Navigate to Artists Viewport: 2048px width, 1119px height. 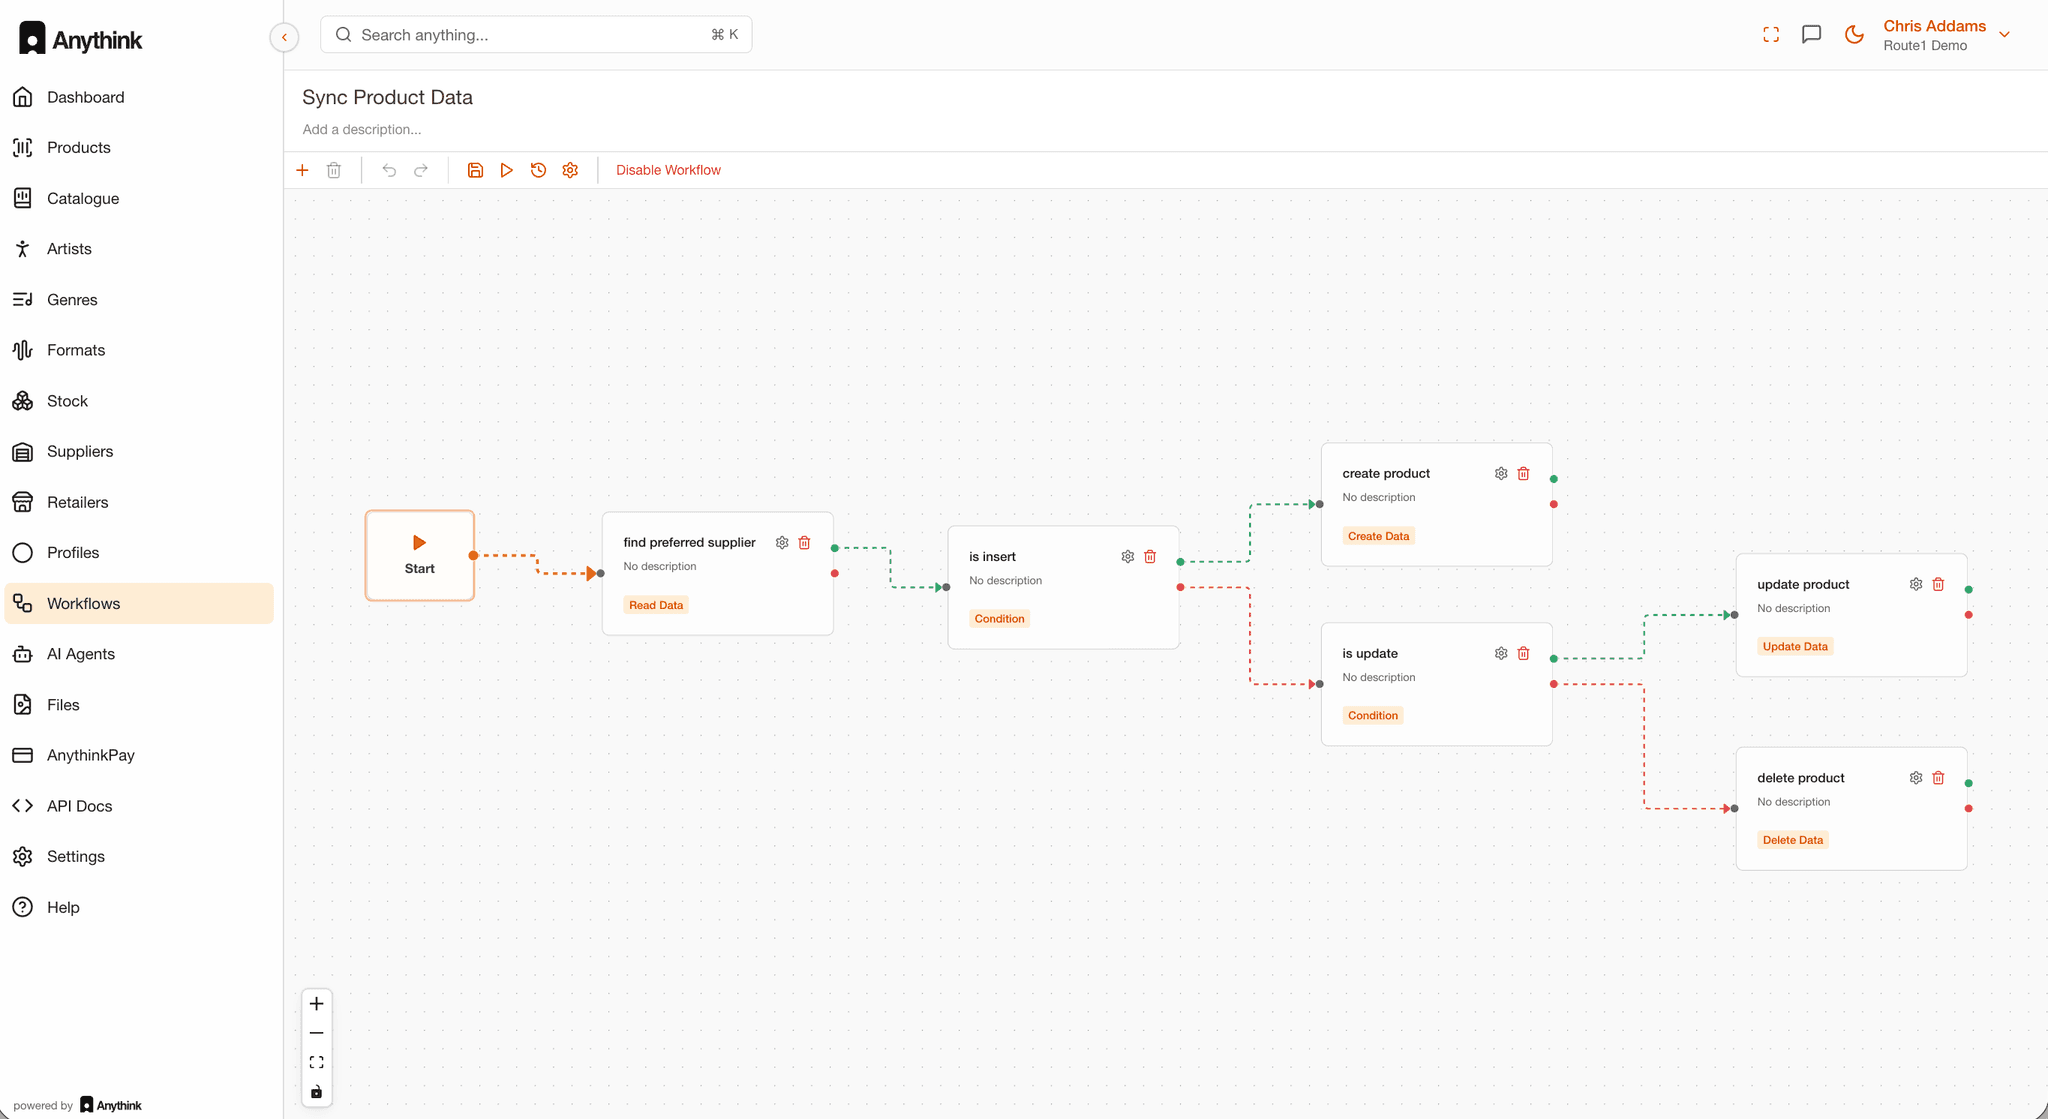[x=138, y=249]
